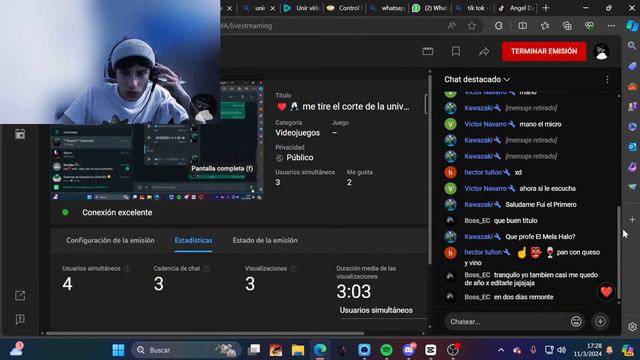Click hector tuñon name on 'xd' message
The width and height of the screenshot is (640, 360).
click(483, 172)
